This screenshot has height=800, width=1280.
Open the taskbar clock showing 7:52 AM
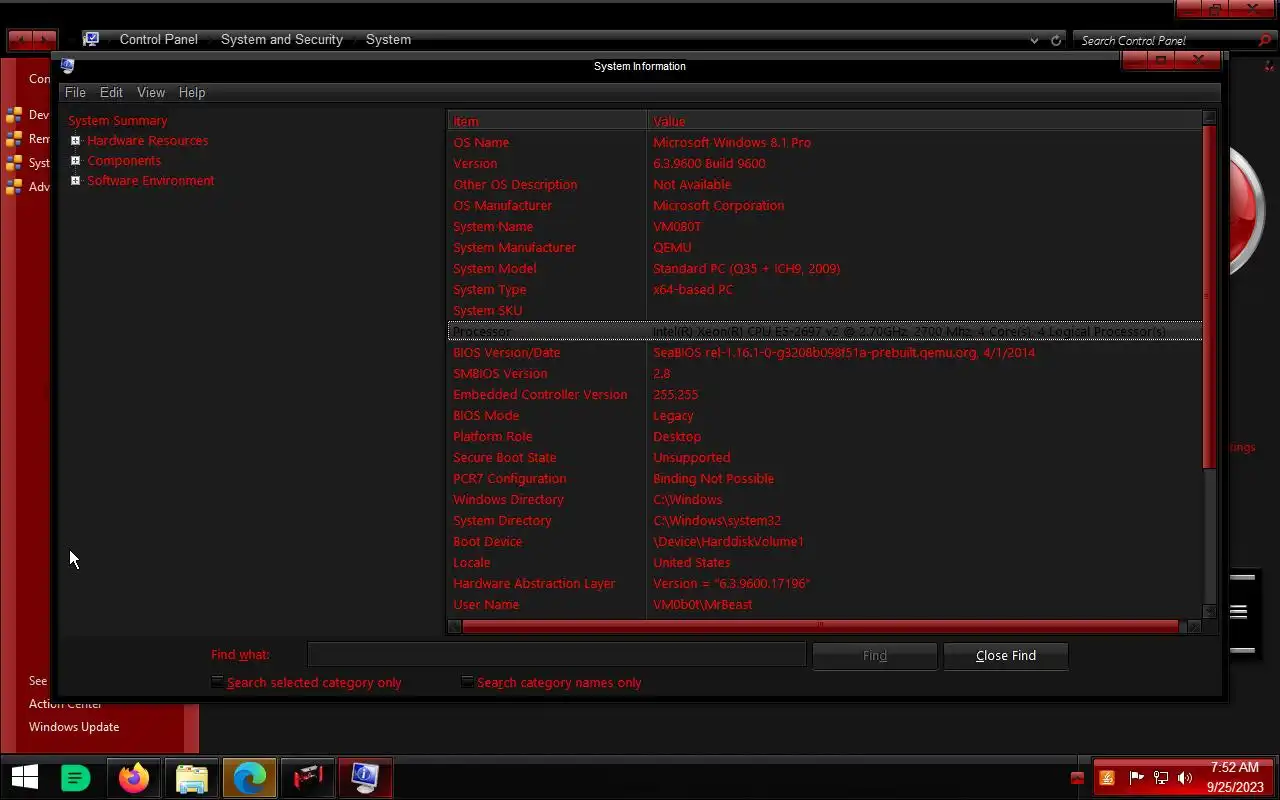click(x=1234, y=777)
